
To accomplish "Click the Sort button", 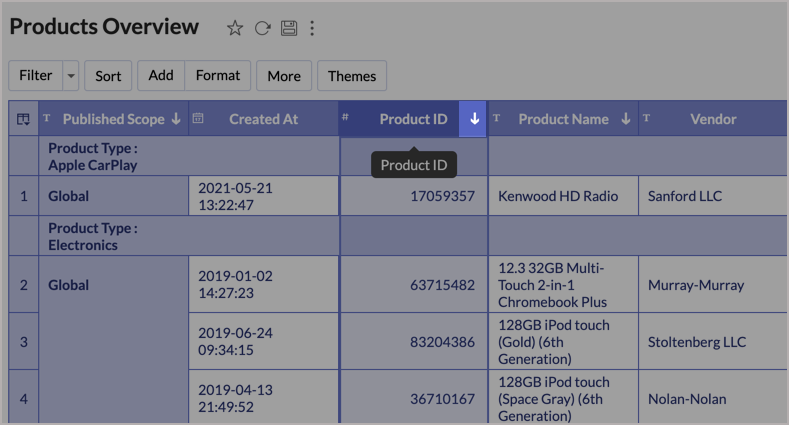I will (108, 76).
